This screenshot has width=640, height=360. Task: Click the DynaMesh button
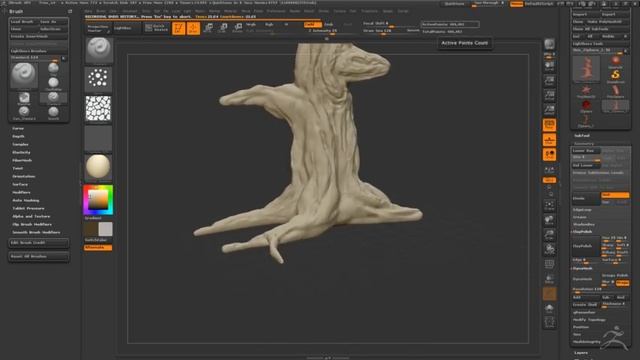pyautogui.click(x=586, y=279)
